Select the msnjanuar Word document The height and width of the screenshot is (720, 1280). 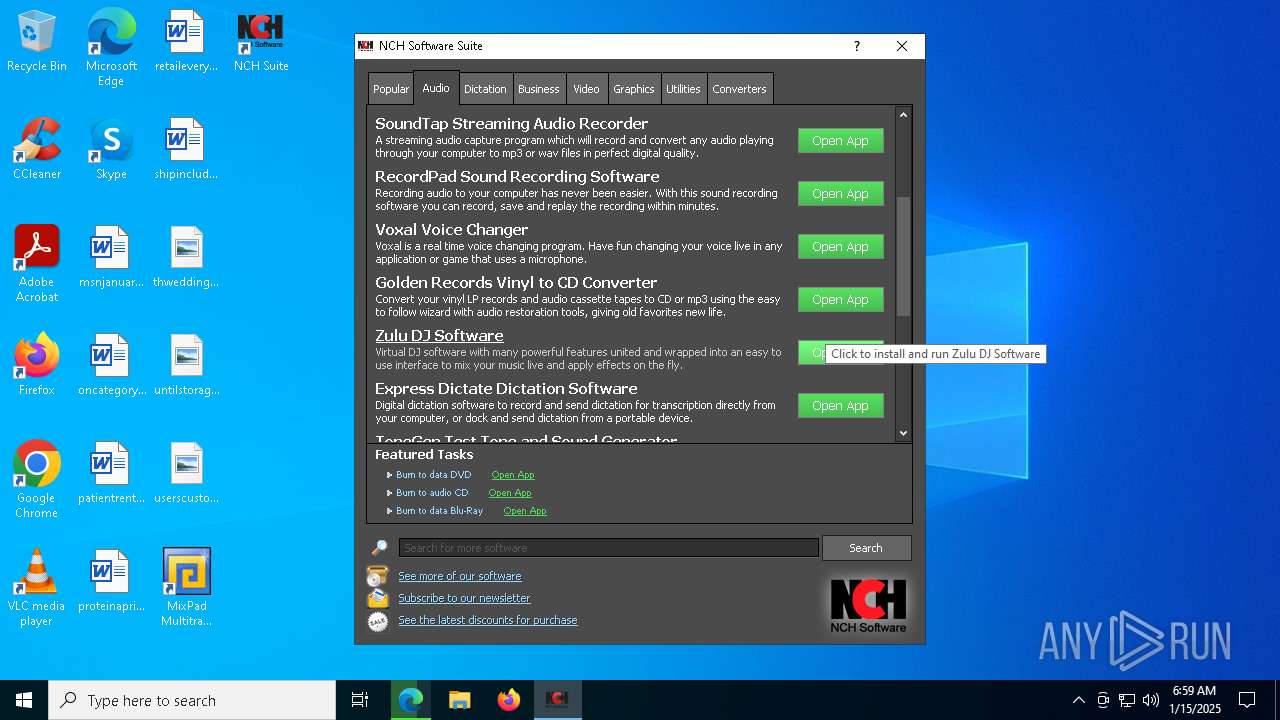coord(111,258)
